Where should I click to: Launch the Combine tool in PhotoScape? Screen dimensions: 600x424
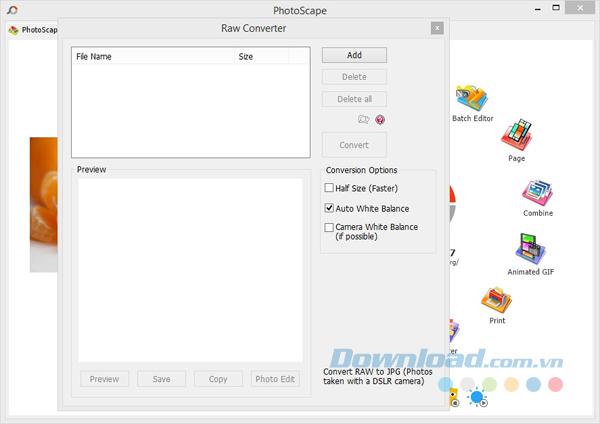tap(538, 198)
